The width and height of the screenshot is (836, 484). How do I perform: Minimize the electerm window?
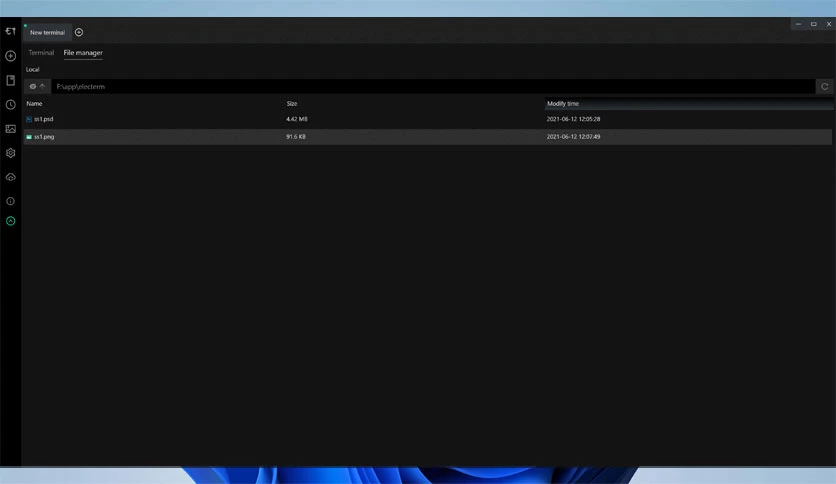click(x=798, y=24)
